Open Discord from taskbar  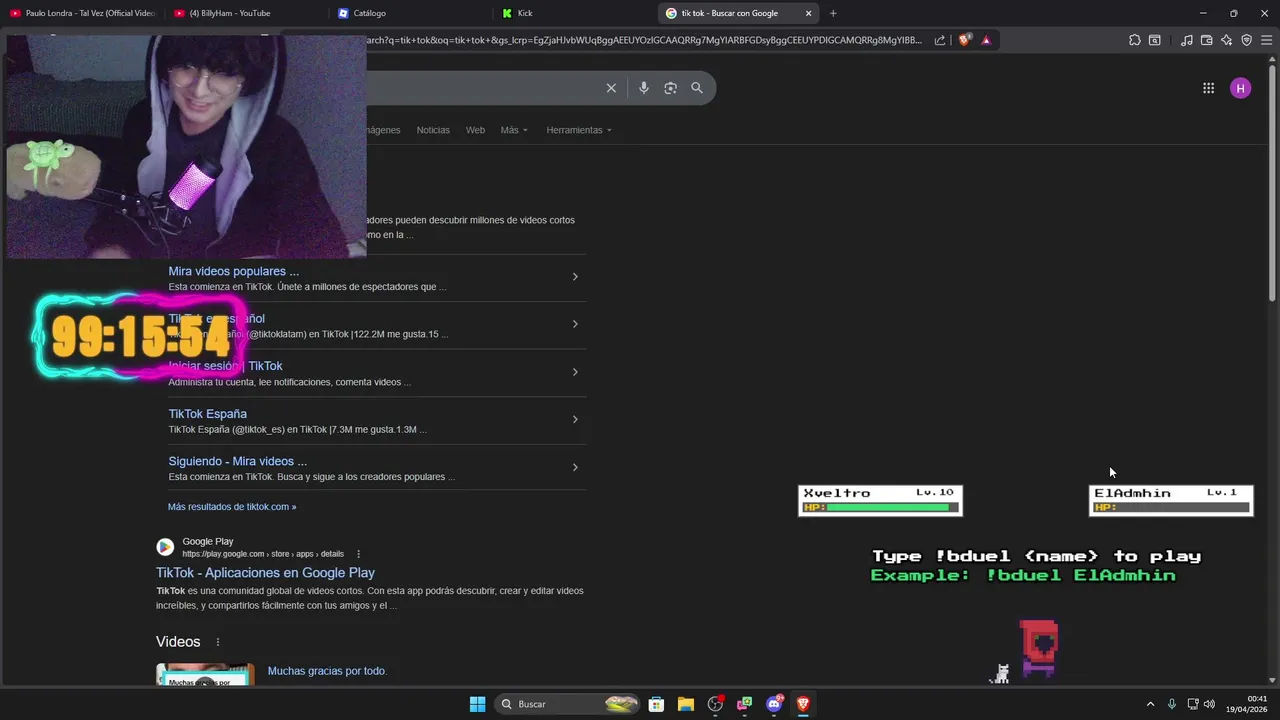774,704
